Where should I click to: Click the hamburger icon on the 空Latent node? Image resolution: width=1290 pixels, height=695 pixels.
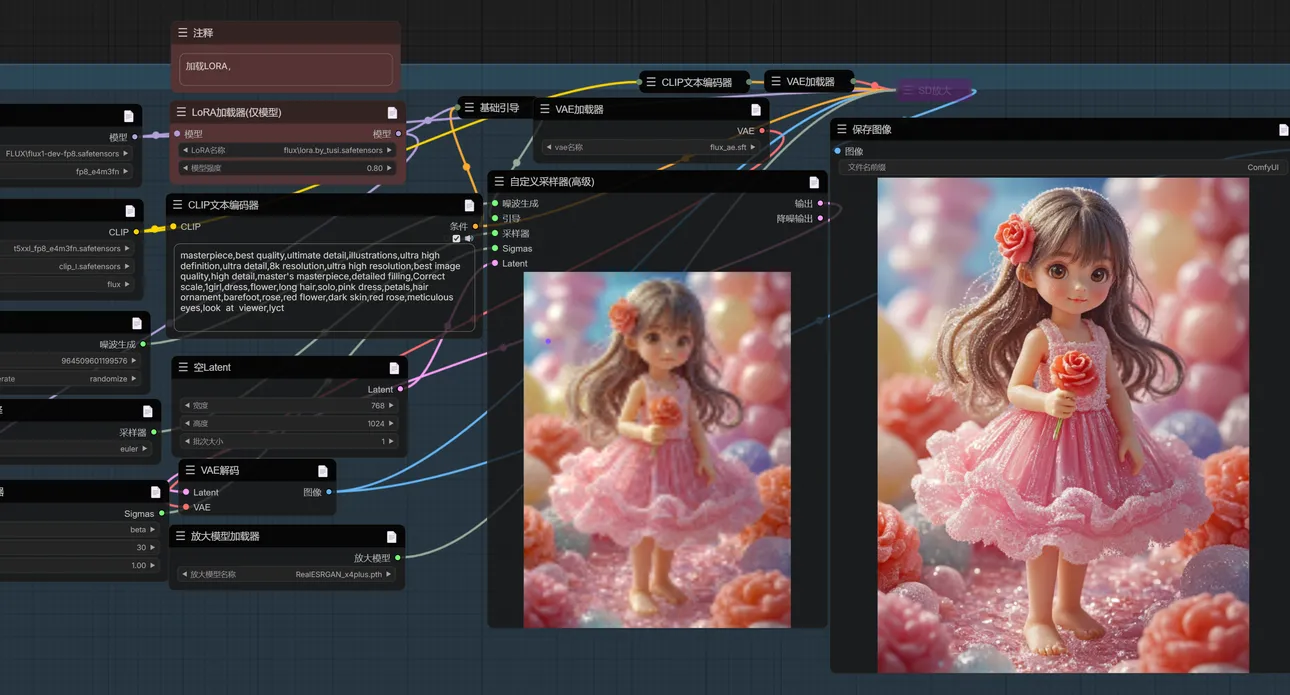click(x=182, y=368)
